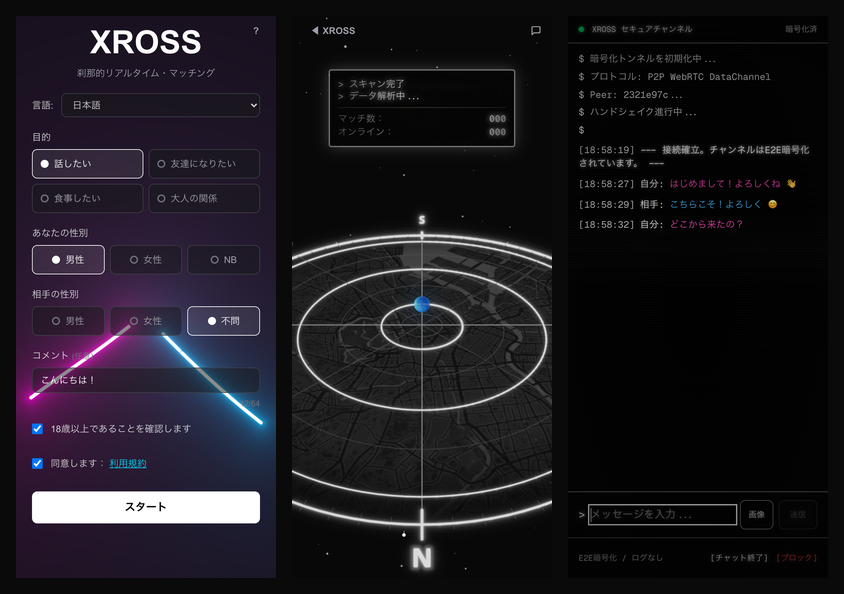Screen dimensions: 844x594
Task: Toggle the 同意します agreement checkbox
Action: click(37, 462)
